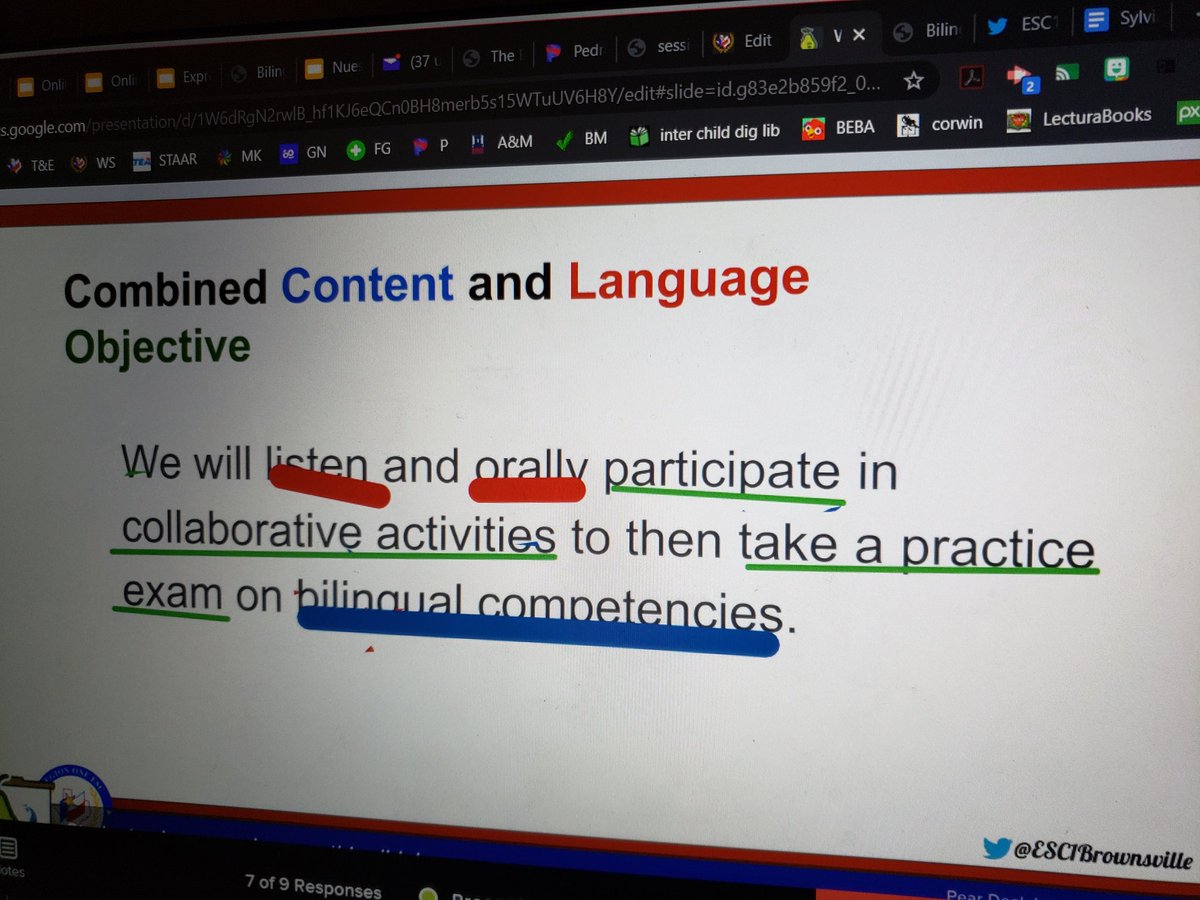Viewport: 1200px width, 900px height.
Task: Switch to the 'Edit' tab
Action: (x=743, y=41)
